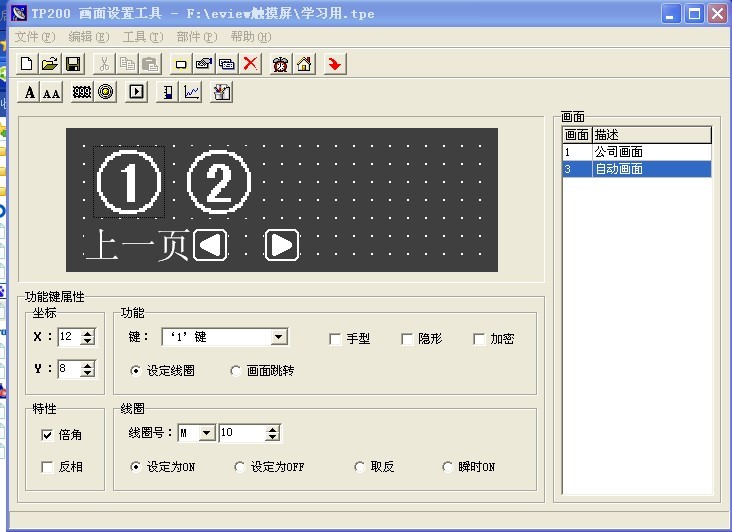Viewport: 732px width, 532px height.
Task: Click the red download arrow icon
Action: (x=334, y=64)
